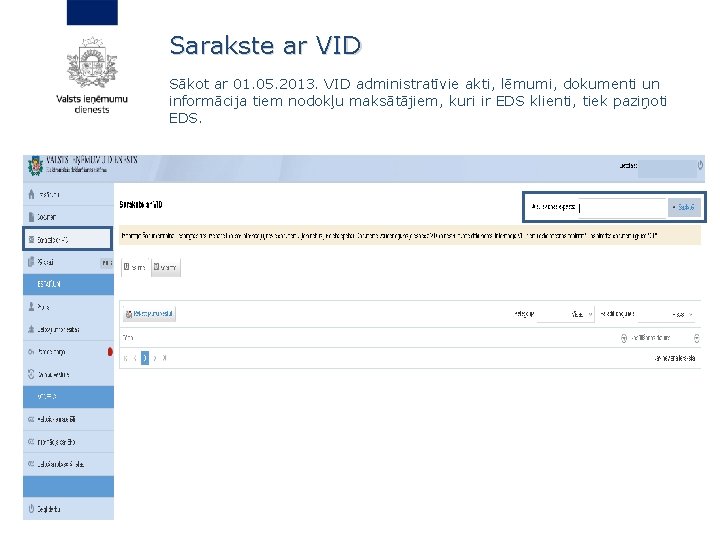The height and width of the screenshot is (540, 720).
Task: Click the red alert dot in the sidebar
Action: pyautogui.click(x=110, y=352)
